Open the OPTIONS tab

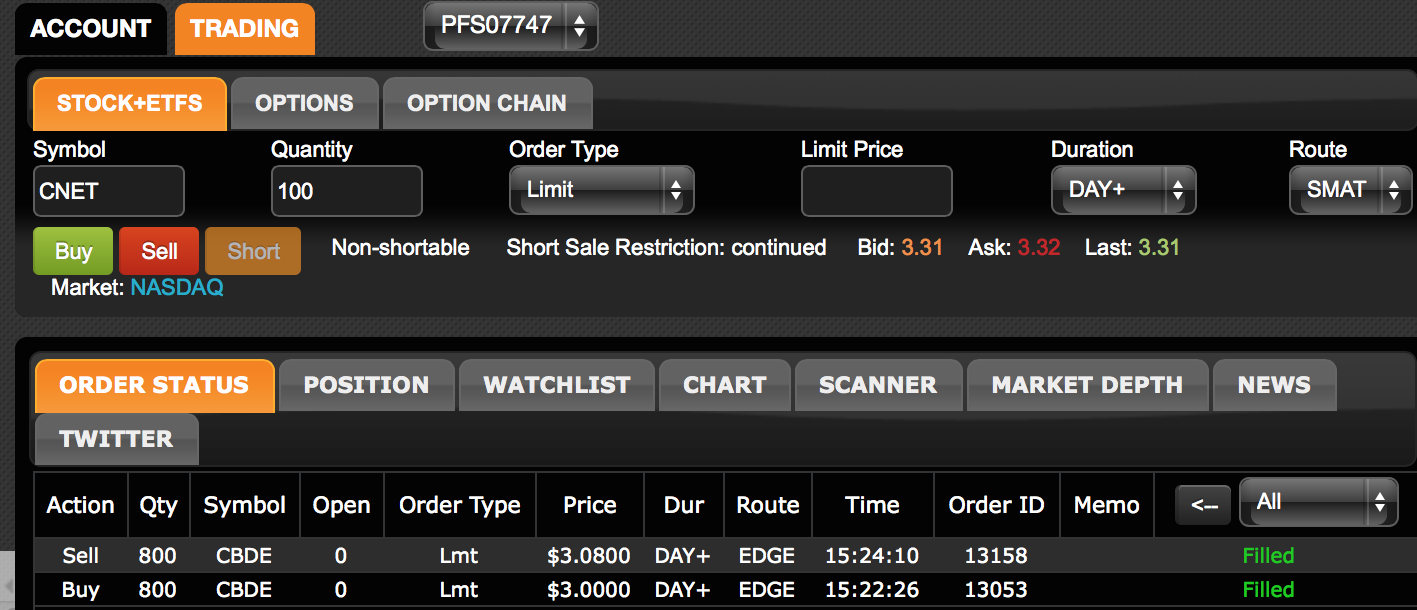(304, 103)
